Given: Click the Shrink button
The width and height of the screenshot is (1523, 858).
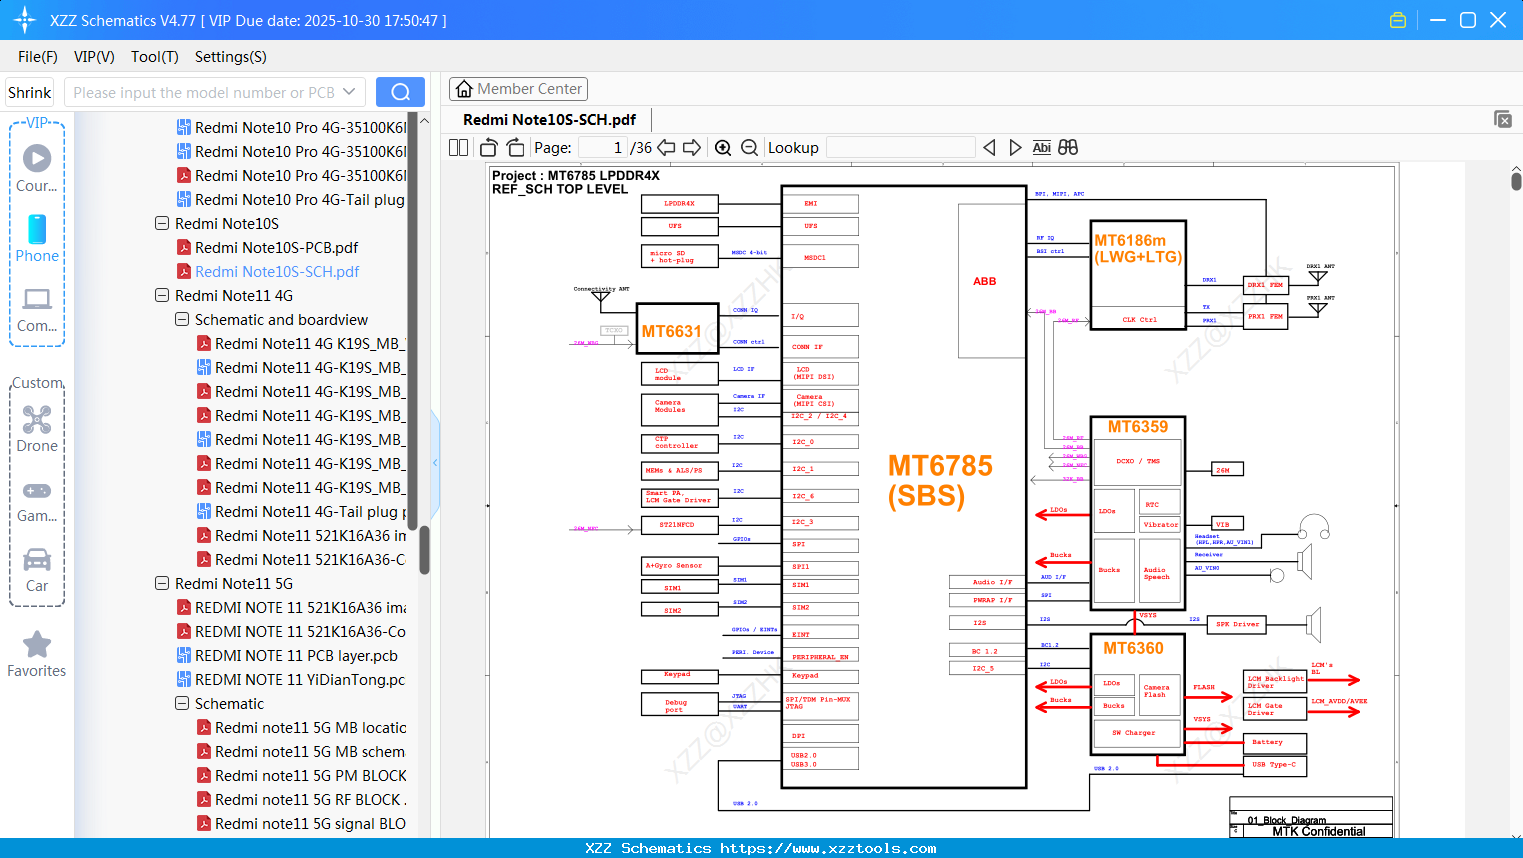Looking at the screenshot, I should pyautogui.click(x=30, y=92).
